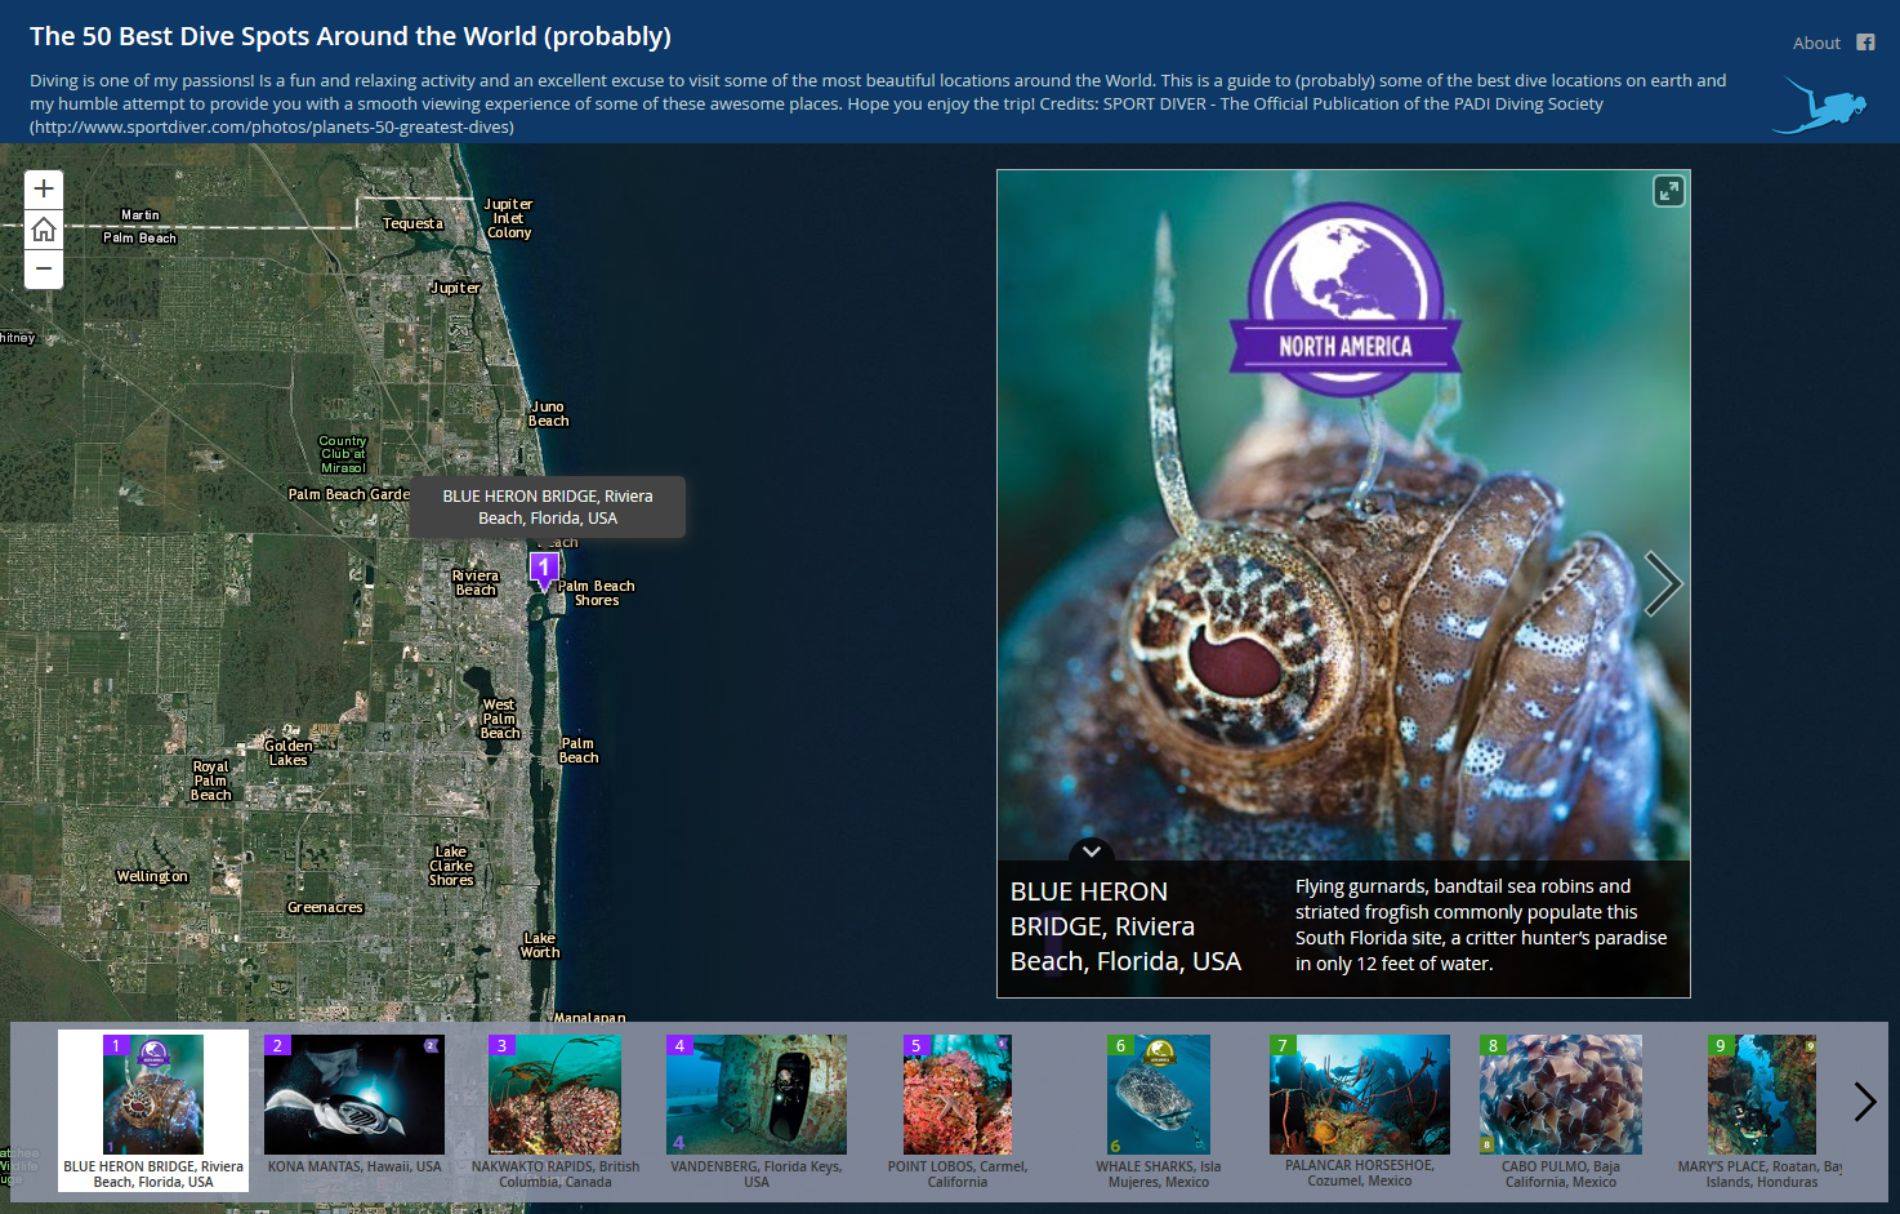1900x1214 pixels.
Task: Select Mary's Place, Roatan thumbnail
Action: [1761, 1112]
